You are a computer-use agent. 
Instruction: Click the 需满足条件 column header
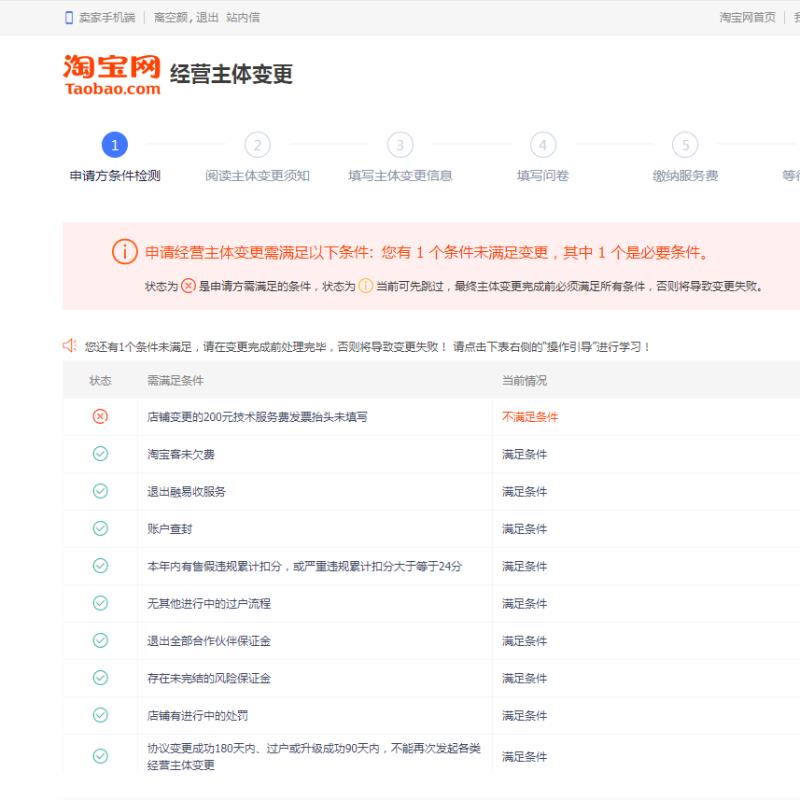[x=176, y=380]
